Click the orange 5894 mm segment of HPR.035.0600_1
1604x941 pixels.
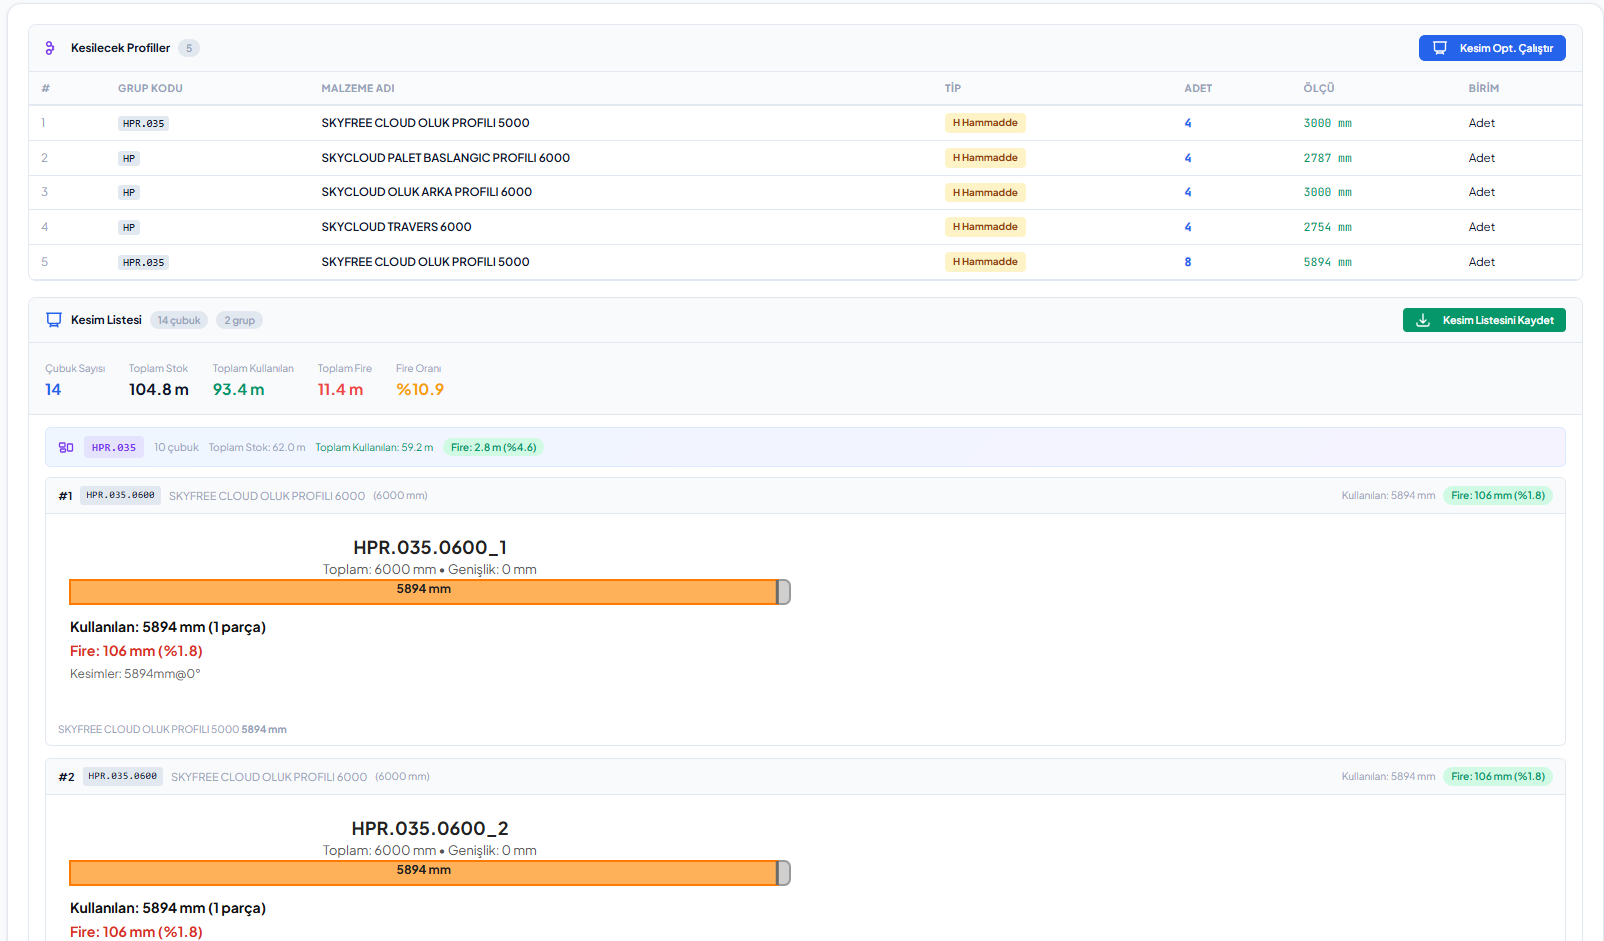pyautogui.click(x=424, y=592)
